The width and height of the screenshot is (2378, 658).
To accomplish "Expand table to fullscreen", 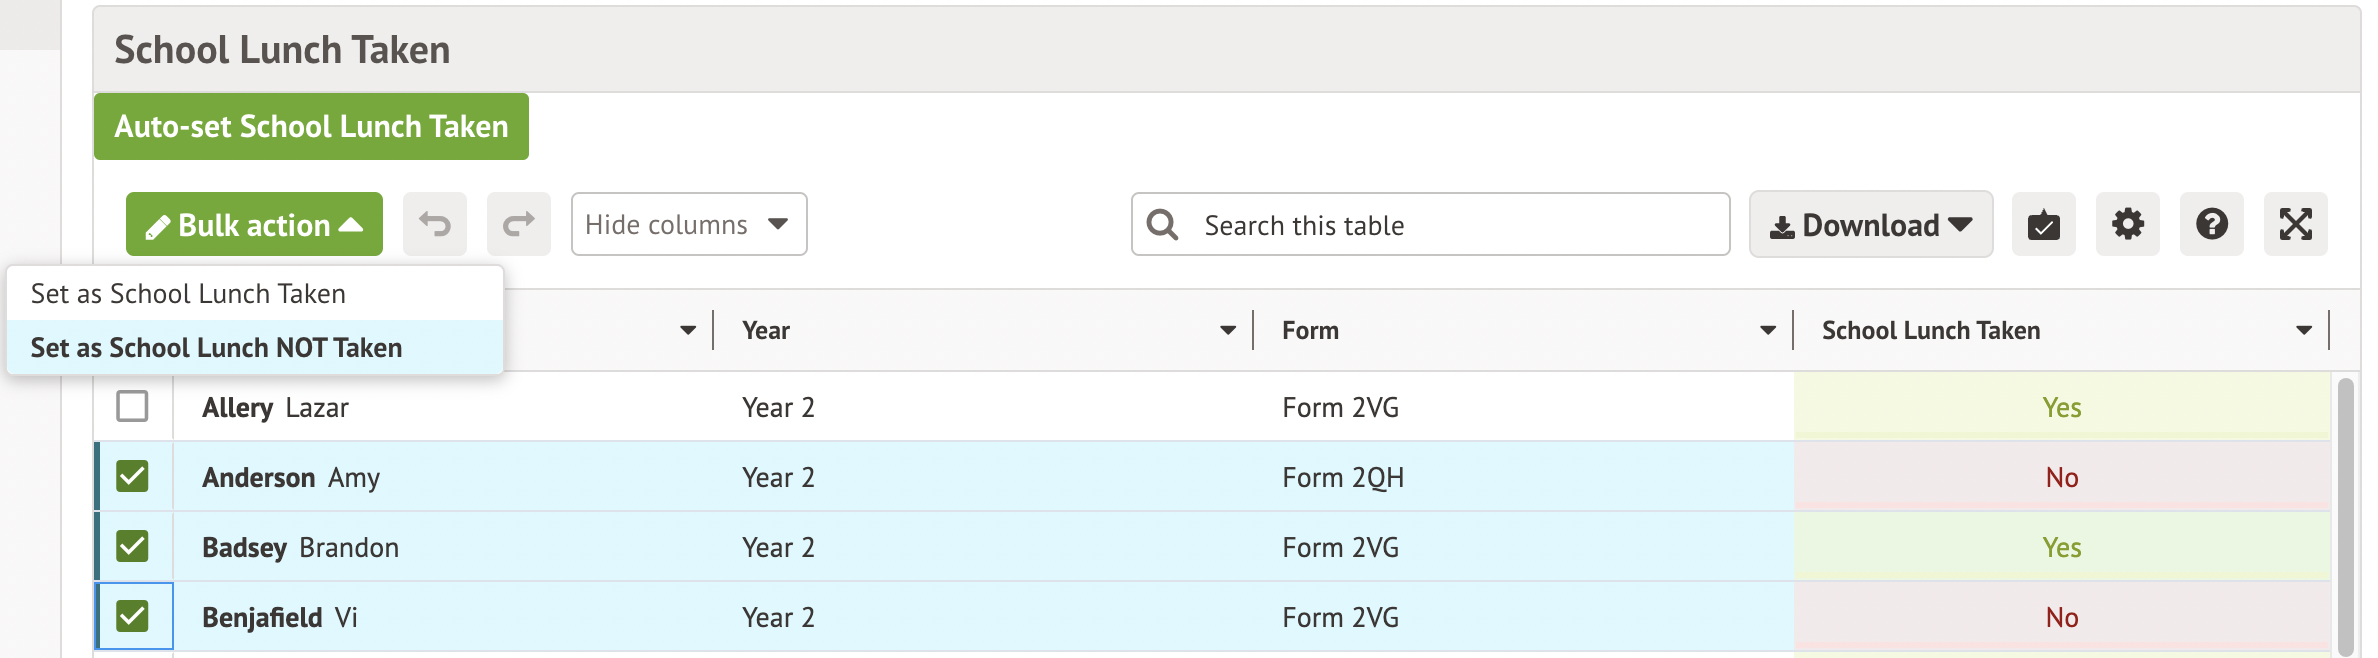I will point(2295,224).
